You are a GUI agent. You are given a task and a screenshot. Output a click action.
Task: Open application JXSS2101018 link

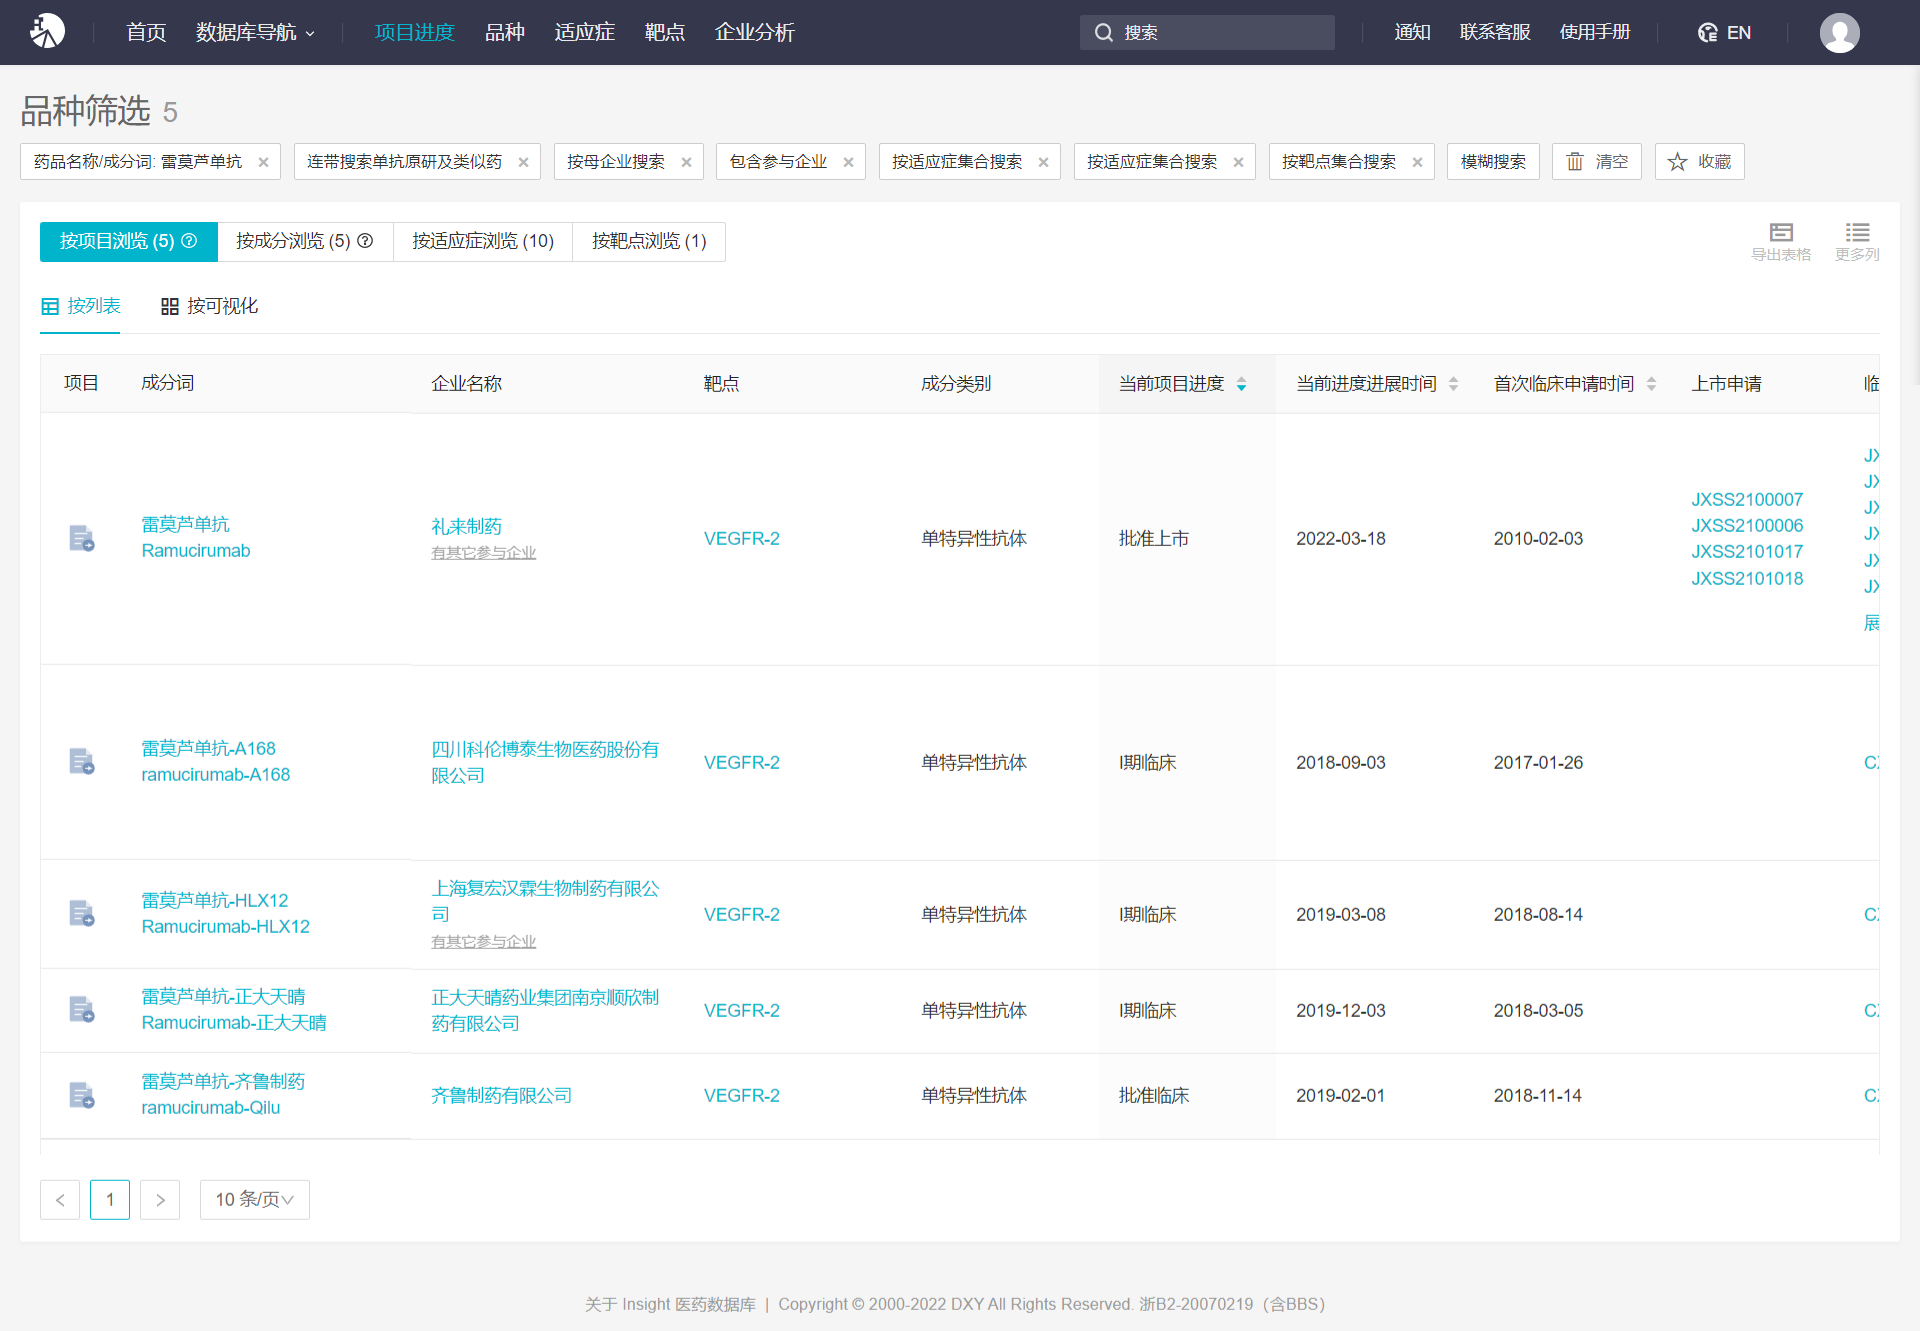(1747, 578)
